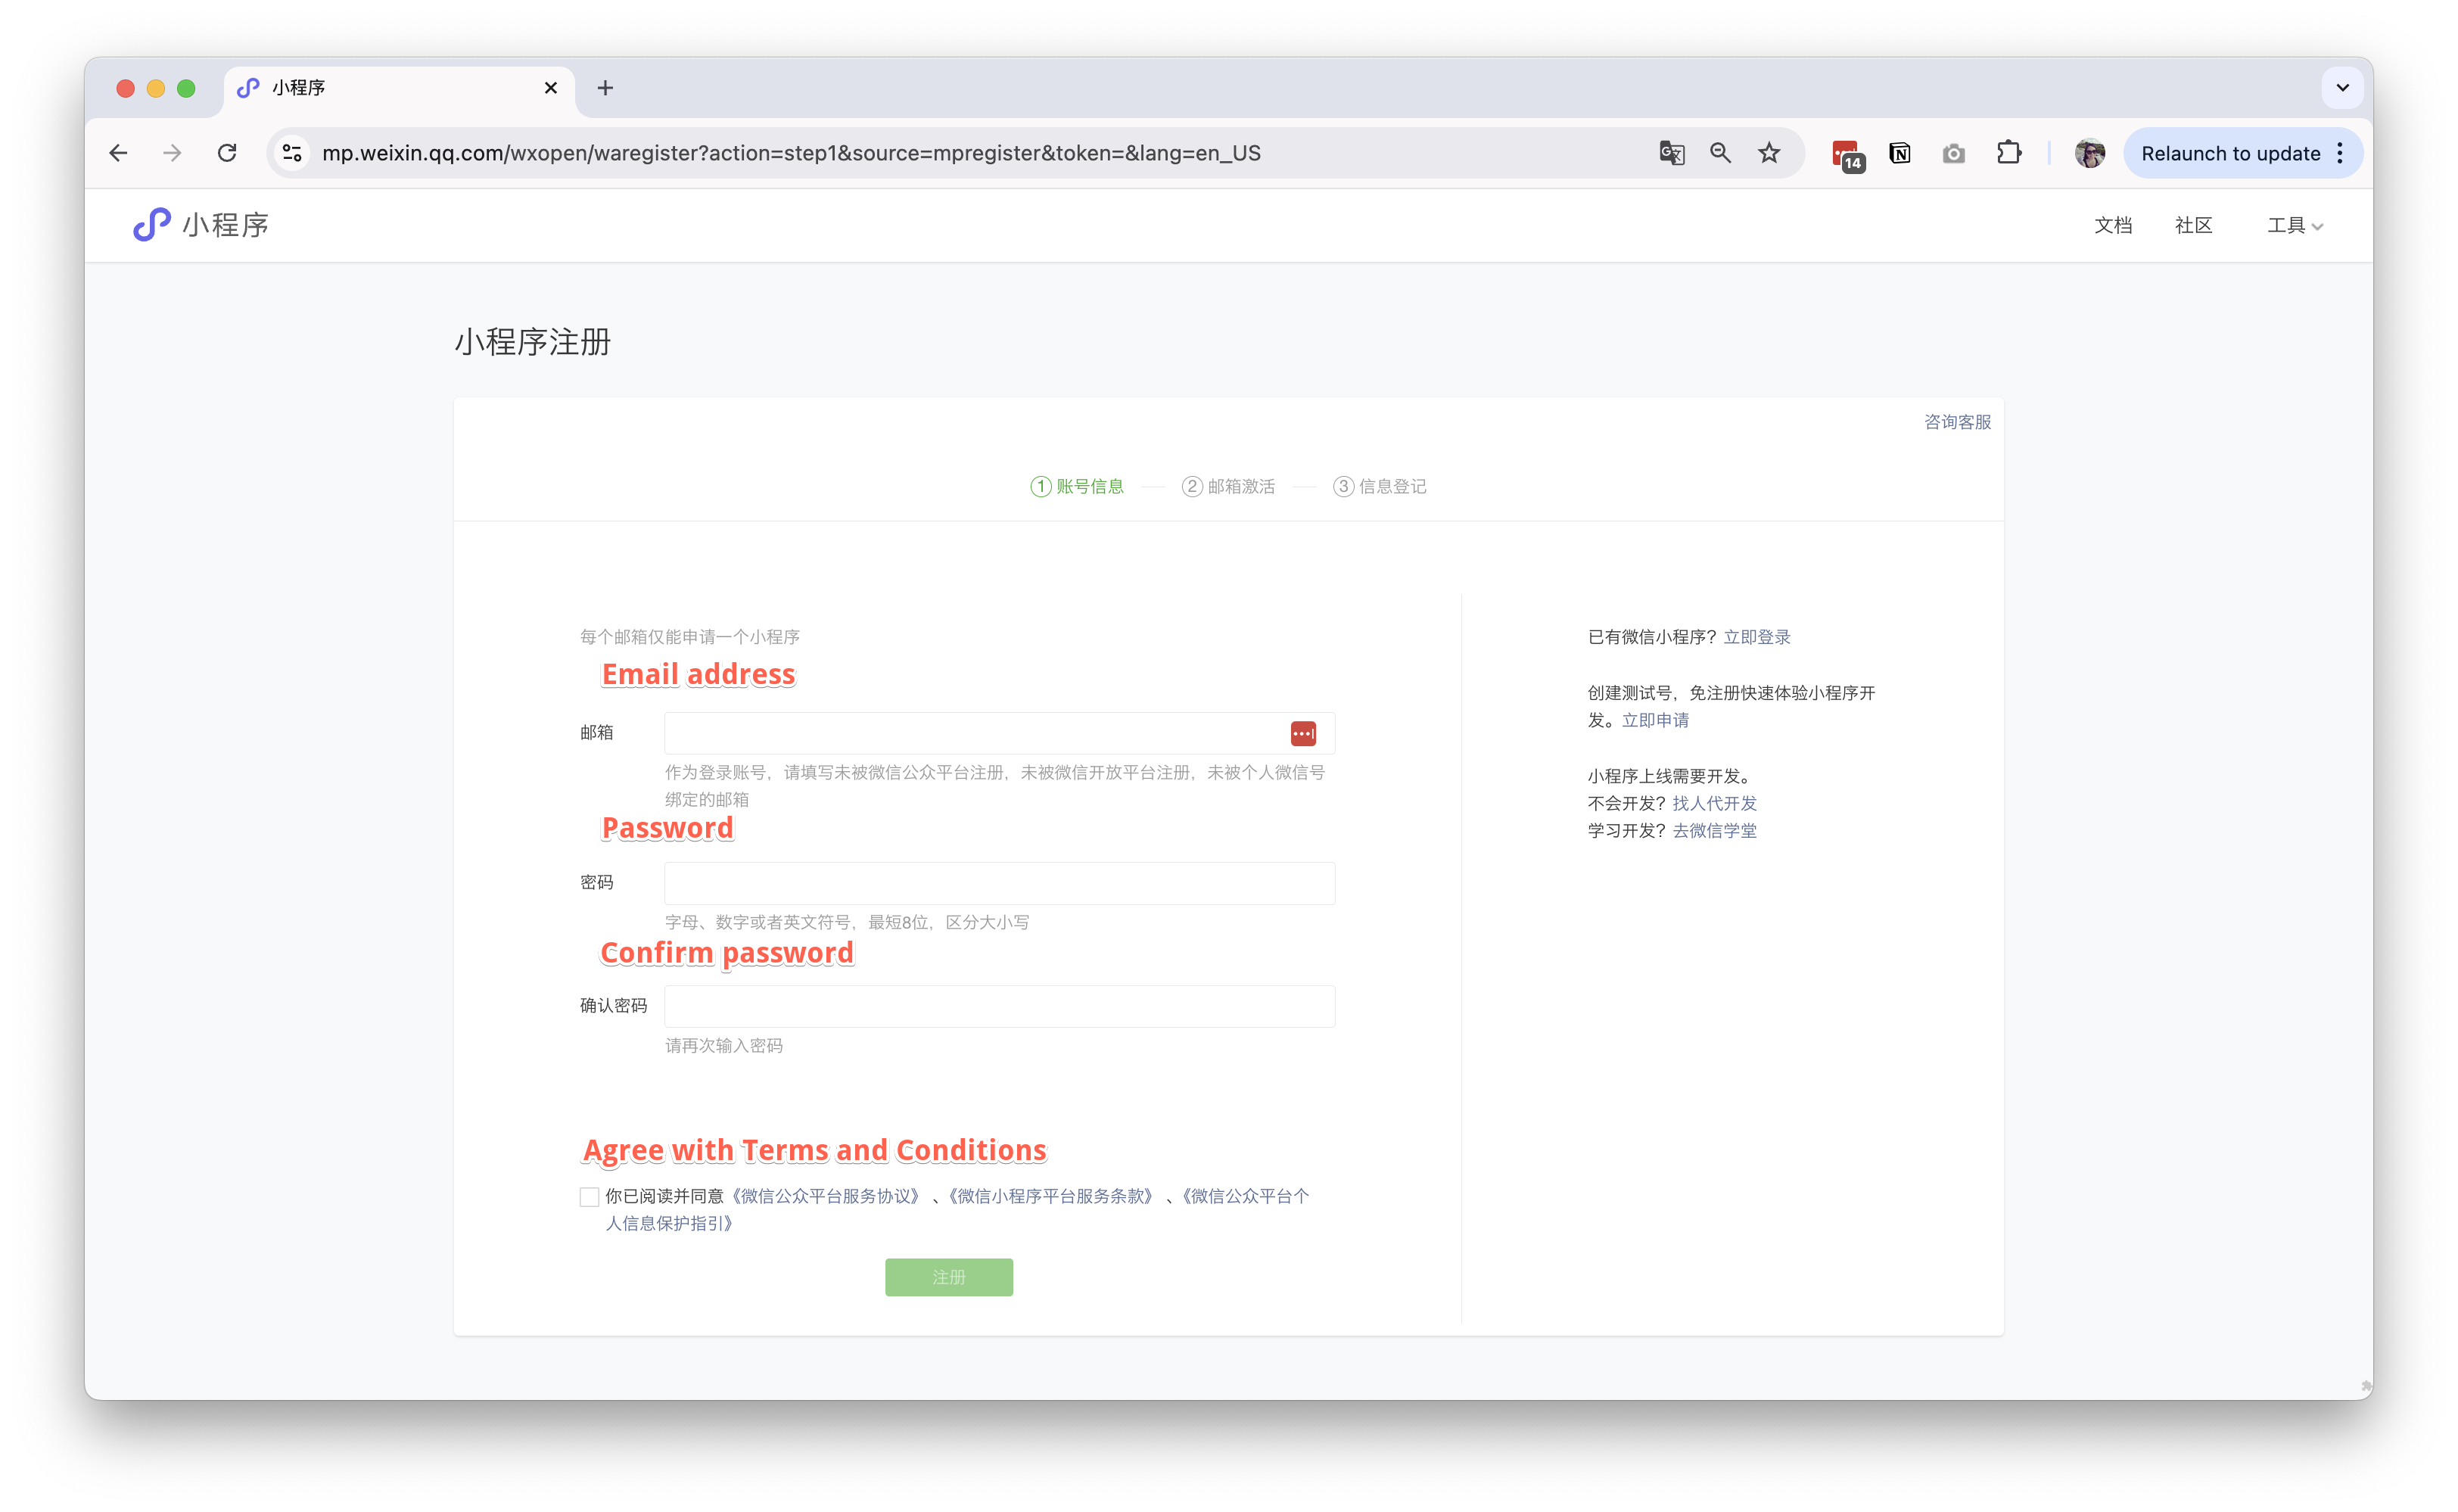Click the 密码 password input field
2458x1512 pixels.
click(999, 883)
